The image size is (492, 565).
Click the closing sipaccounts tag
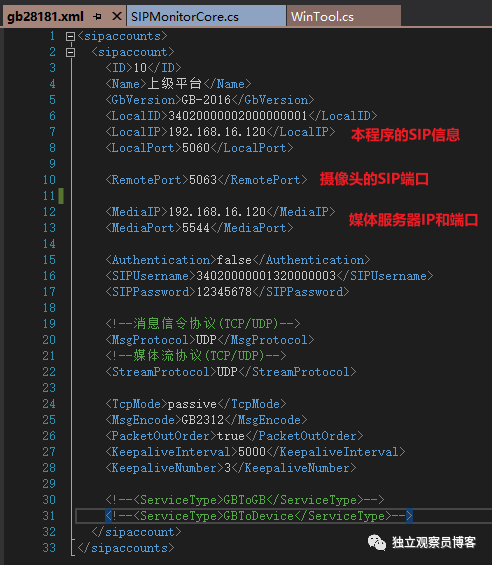coord(126,548)
